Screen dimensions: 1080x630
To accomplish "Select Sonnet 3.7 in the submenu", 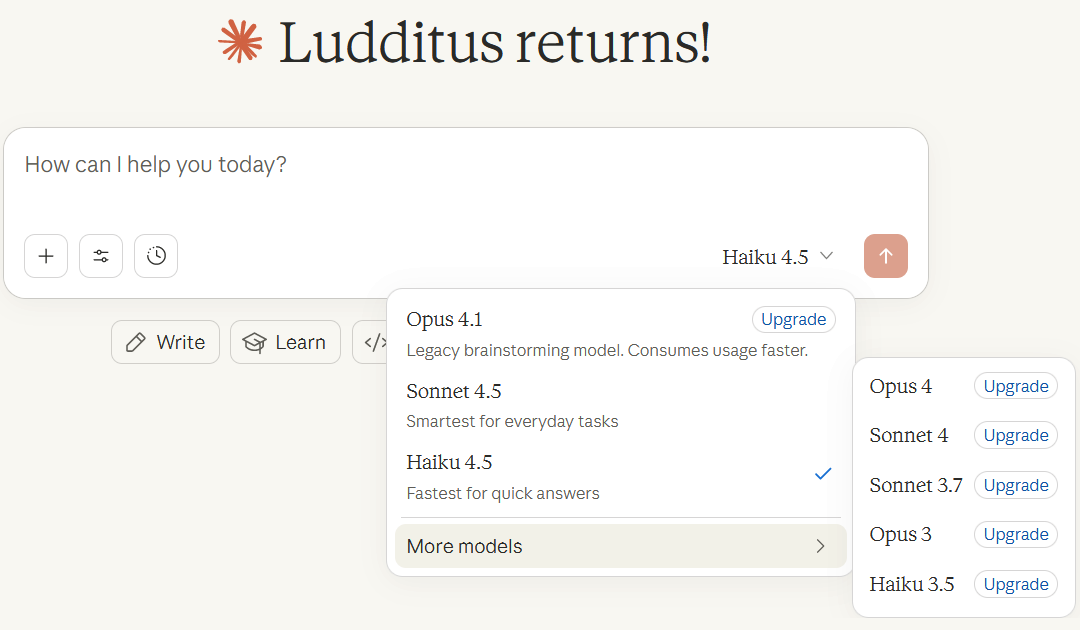I will 916,485.
